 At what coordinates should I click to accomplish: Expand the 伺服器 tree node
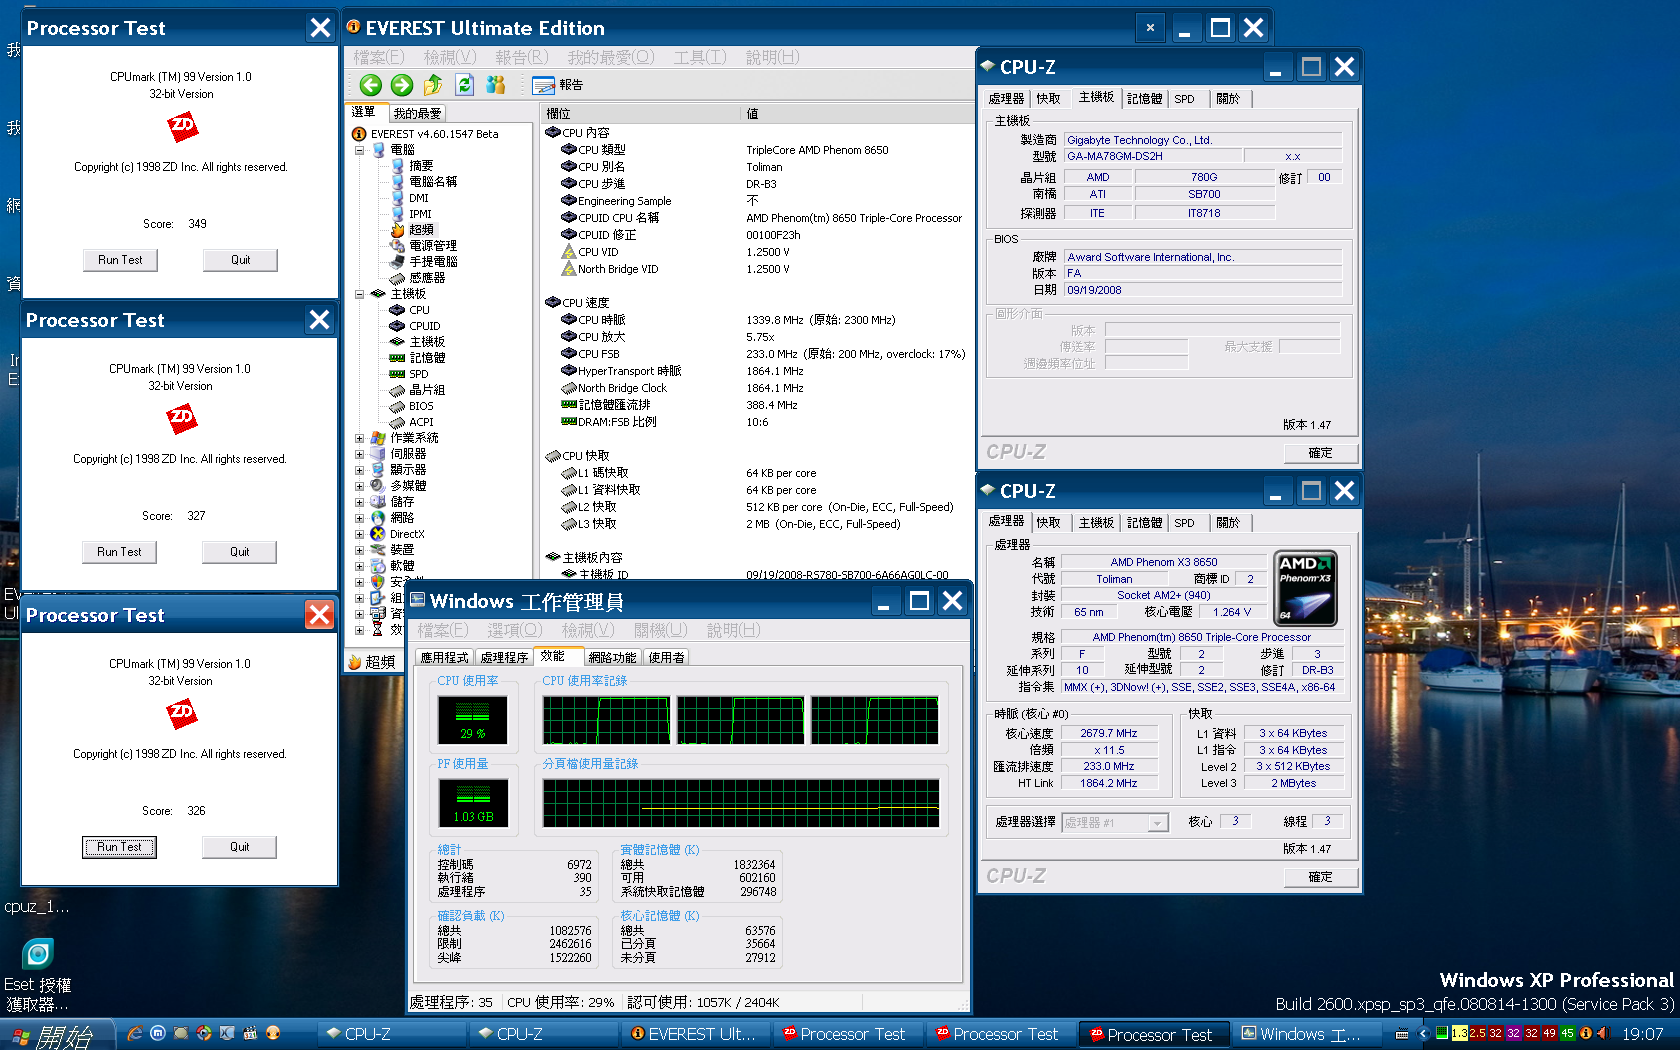[x=359, y=454]
